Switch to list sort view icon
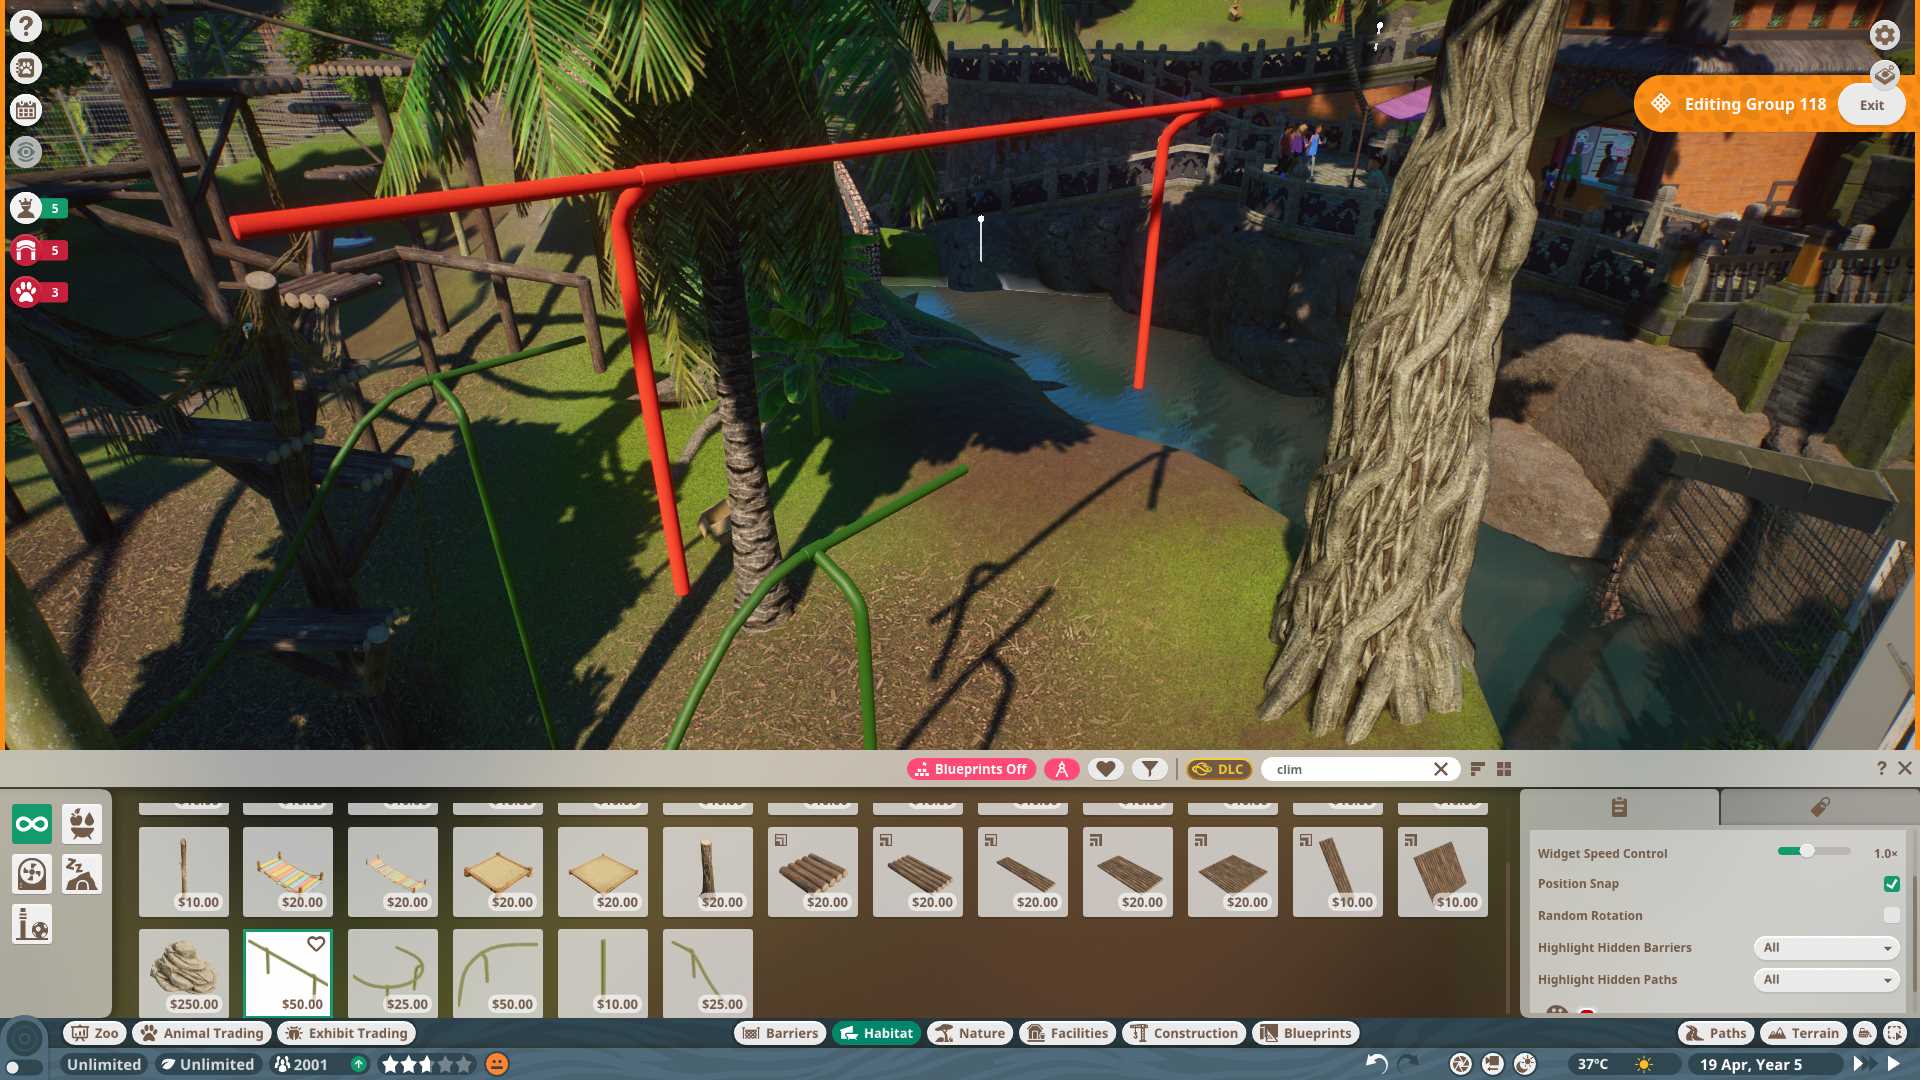Screen dimensions: 1920x1080 pos(1477,769)
